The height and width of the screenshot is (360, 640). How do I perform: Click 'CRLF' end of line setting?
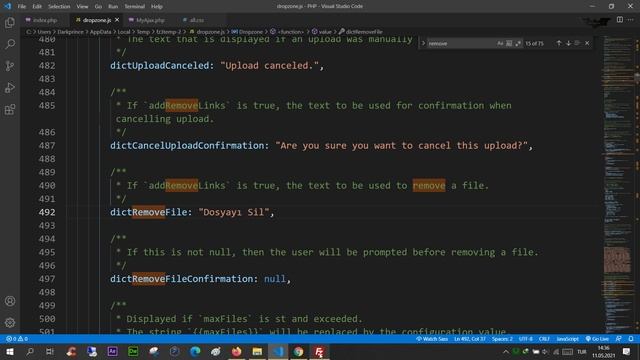544,339
